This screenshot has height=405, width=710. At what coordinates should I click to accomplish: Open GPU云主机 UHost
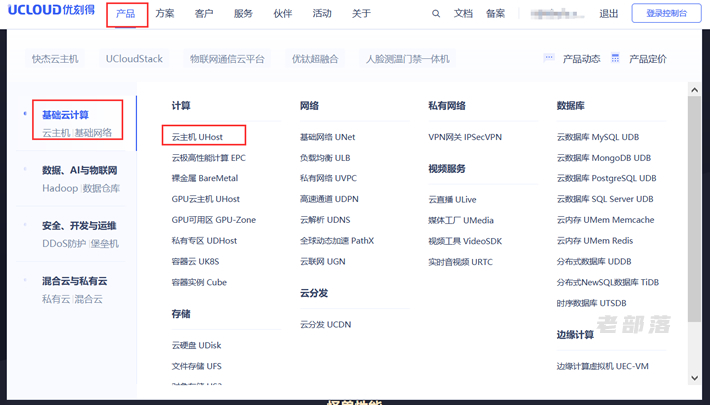click(206, 199)
